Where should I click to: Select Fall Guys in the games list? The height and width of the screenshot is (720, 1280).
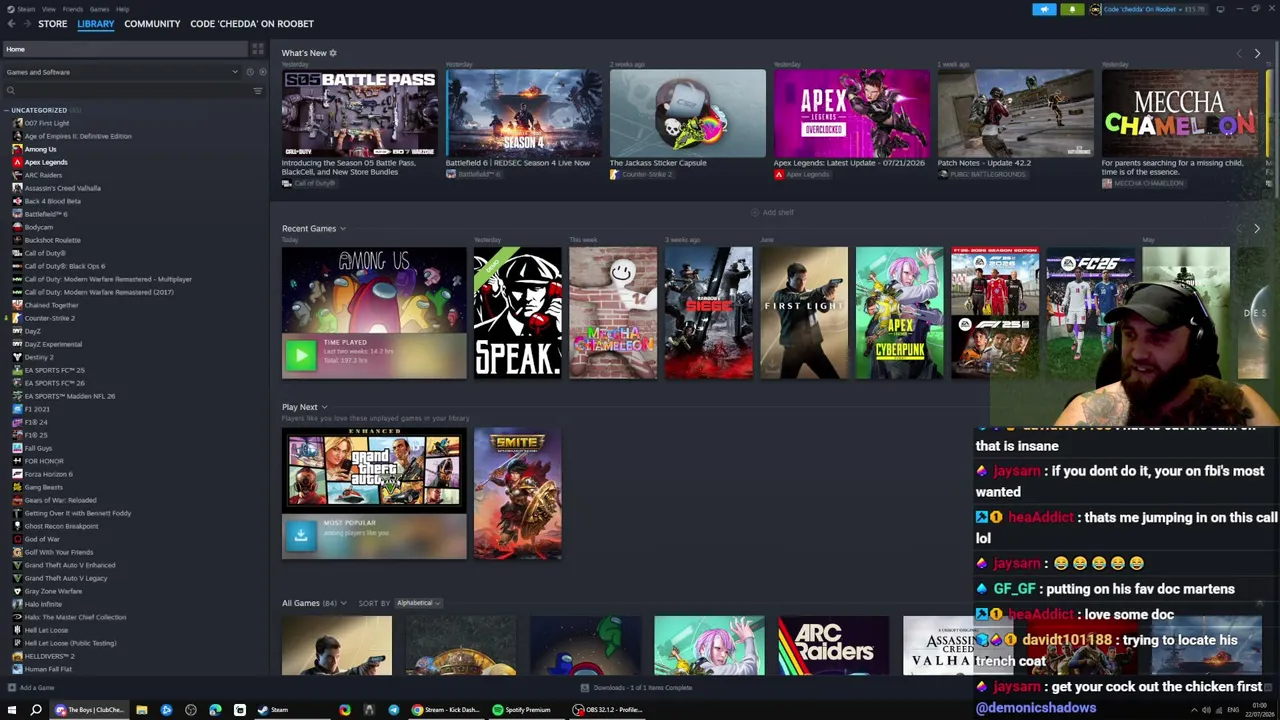[38, 448]
